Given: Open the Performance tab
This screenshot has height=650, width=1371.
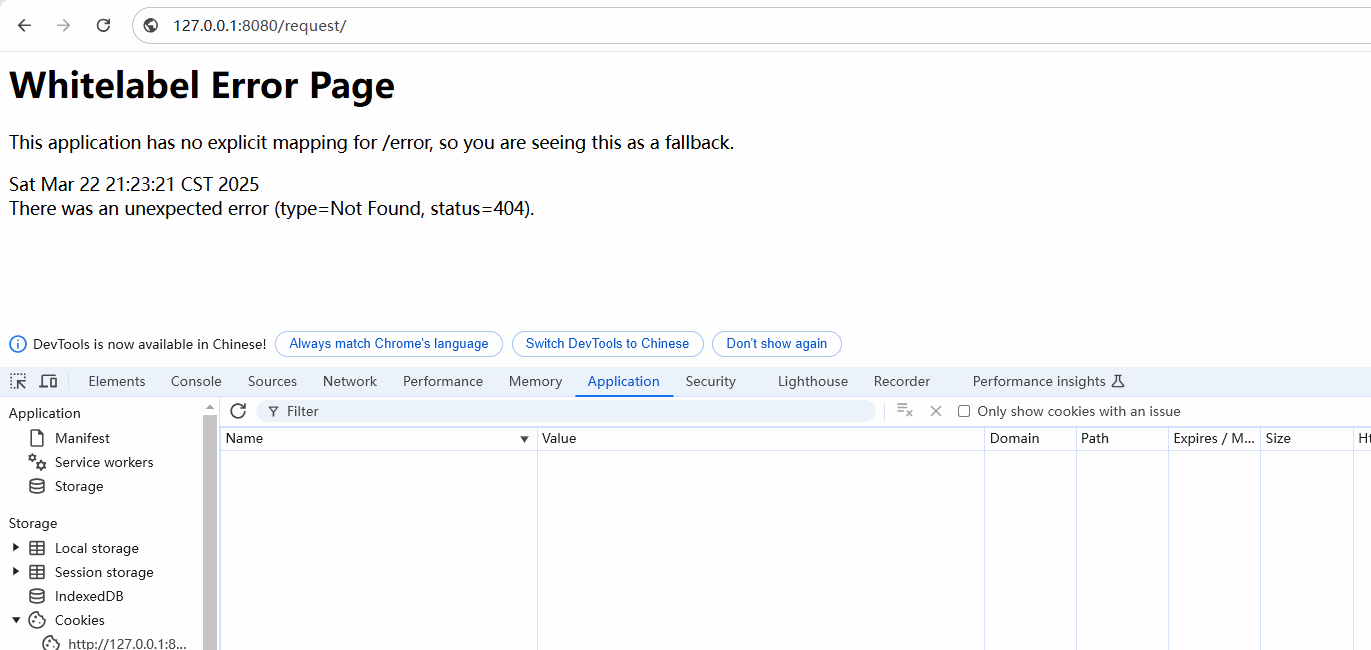Looking at the screenshot, I should point(443,381).
